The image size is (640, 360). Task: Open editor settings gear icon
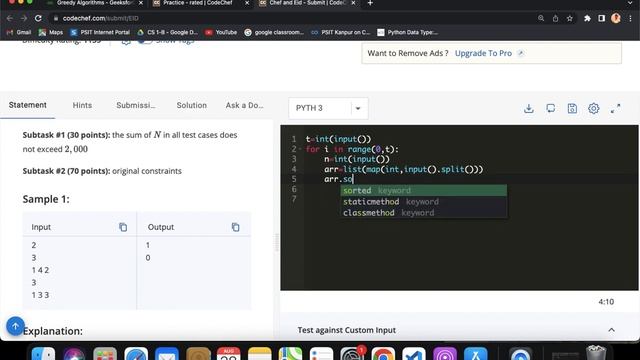pyautogui.click(x=593, y=108)
